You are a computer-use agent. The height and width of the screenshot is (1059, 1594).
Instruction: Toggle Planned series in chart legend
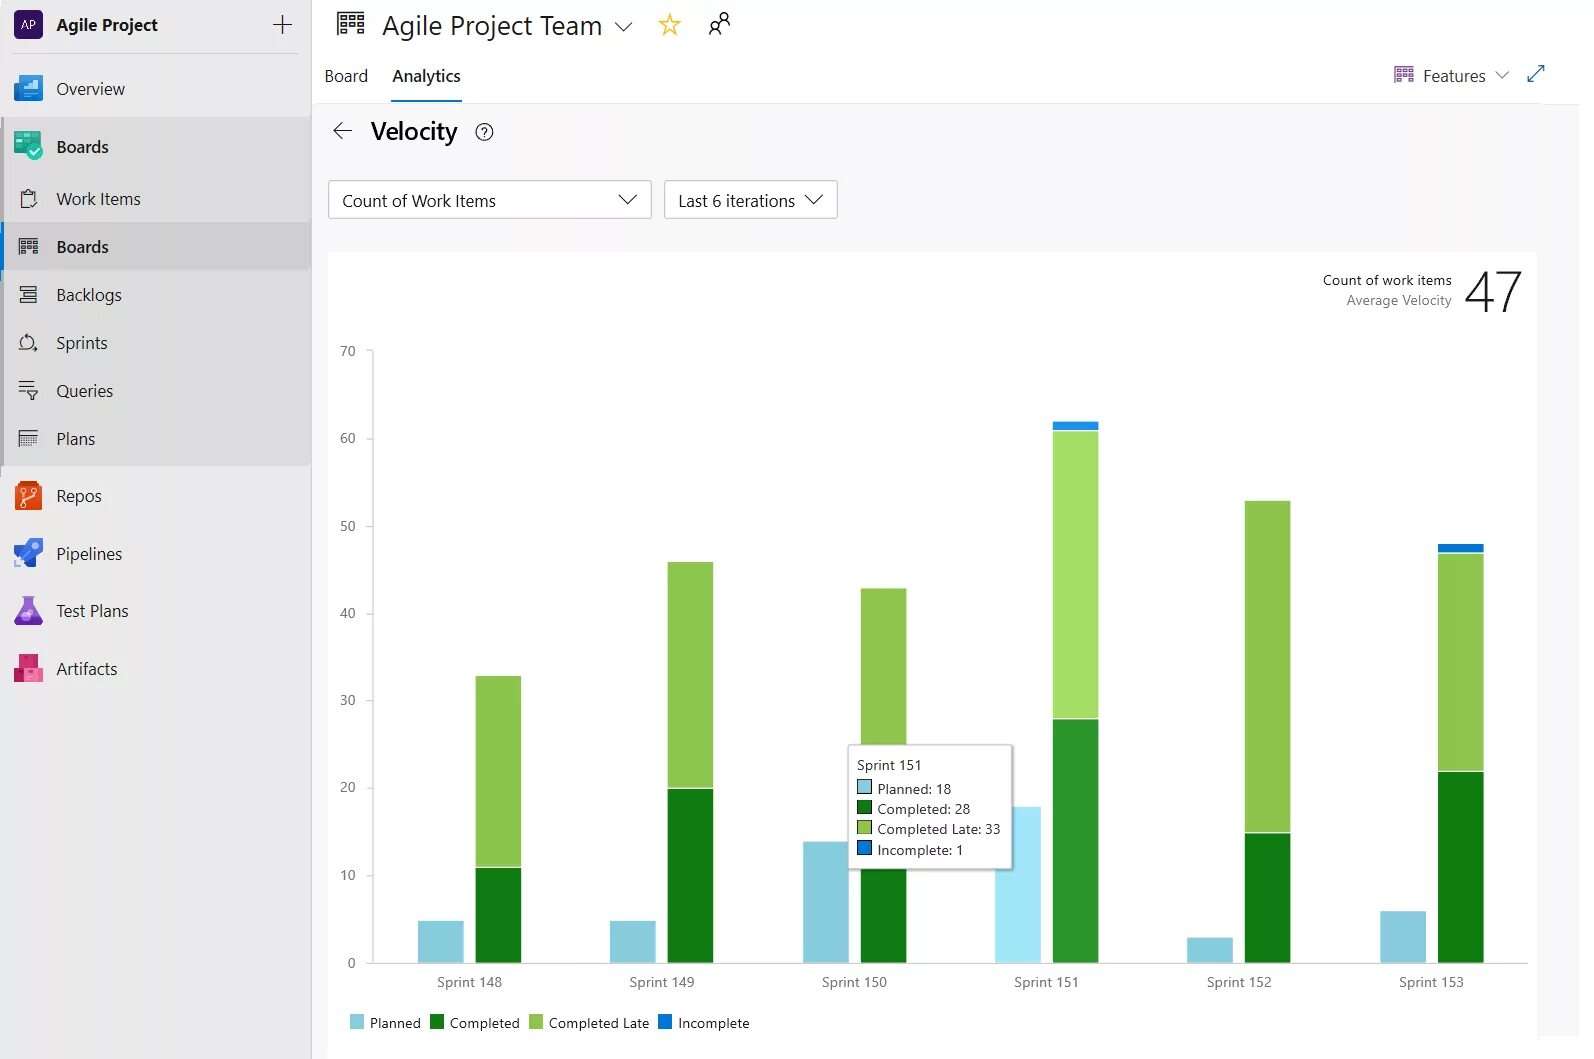click(x=385, y=1022)
